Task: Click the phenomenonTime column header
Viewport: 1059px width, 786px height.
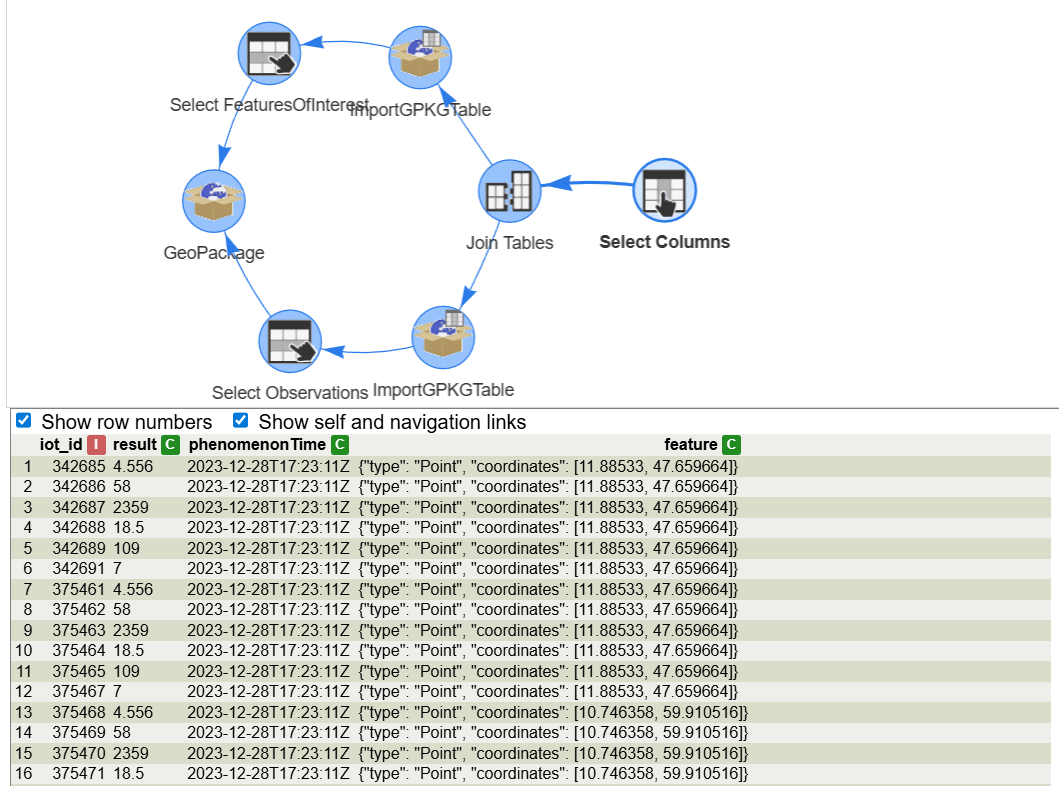Action: [257, 444]
